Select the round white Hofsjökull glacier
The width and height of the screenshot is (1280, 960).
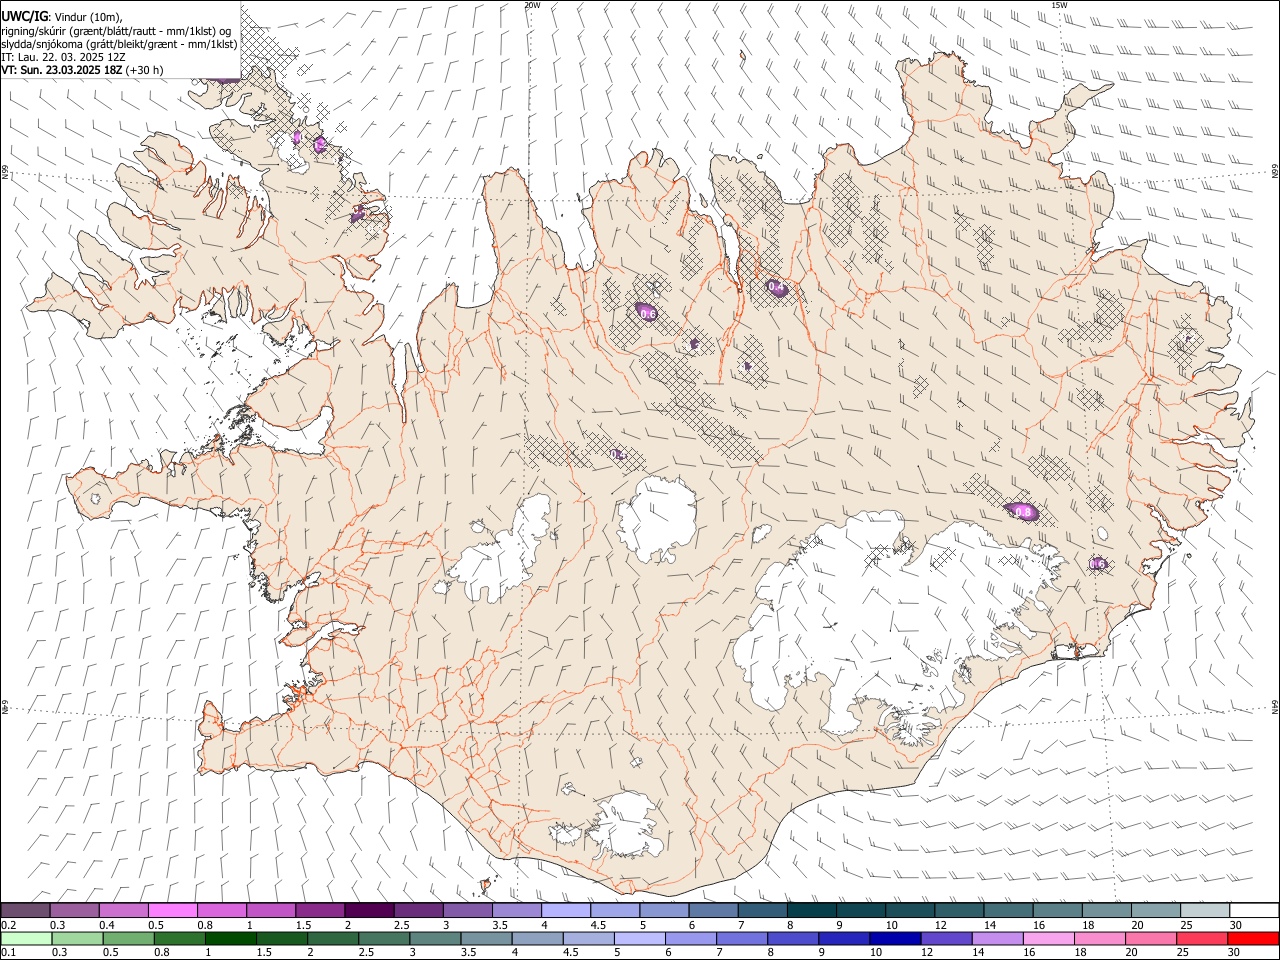click(656, 518)
